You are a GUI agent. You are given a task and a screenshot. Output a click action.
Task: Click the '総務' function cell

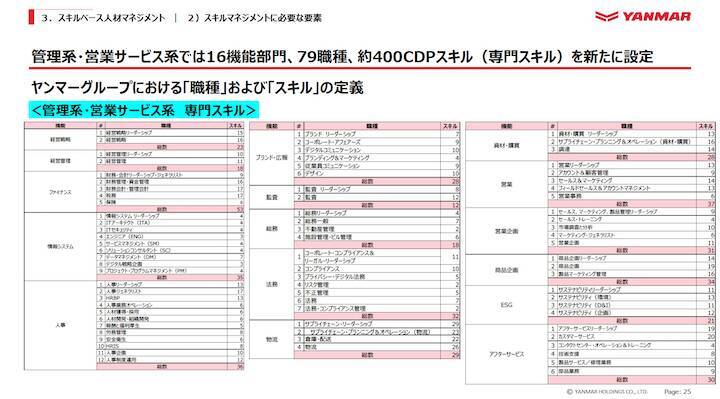click(x=272, y=229)
